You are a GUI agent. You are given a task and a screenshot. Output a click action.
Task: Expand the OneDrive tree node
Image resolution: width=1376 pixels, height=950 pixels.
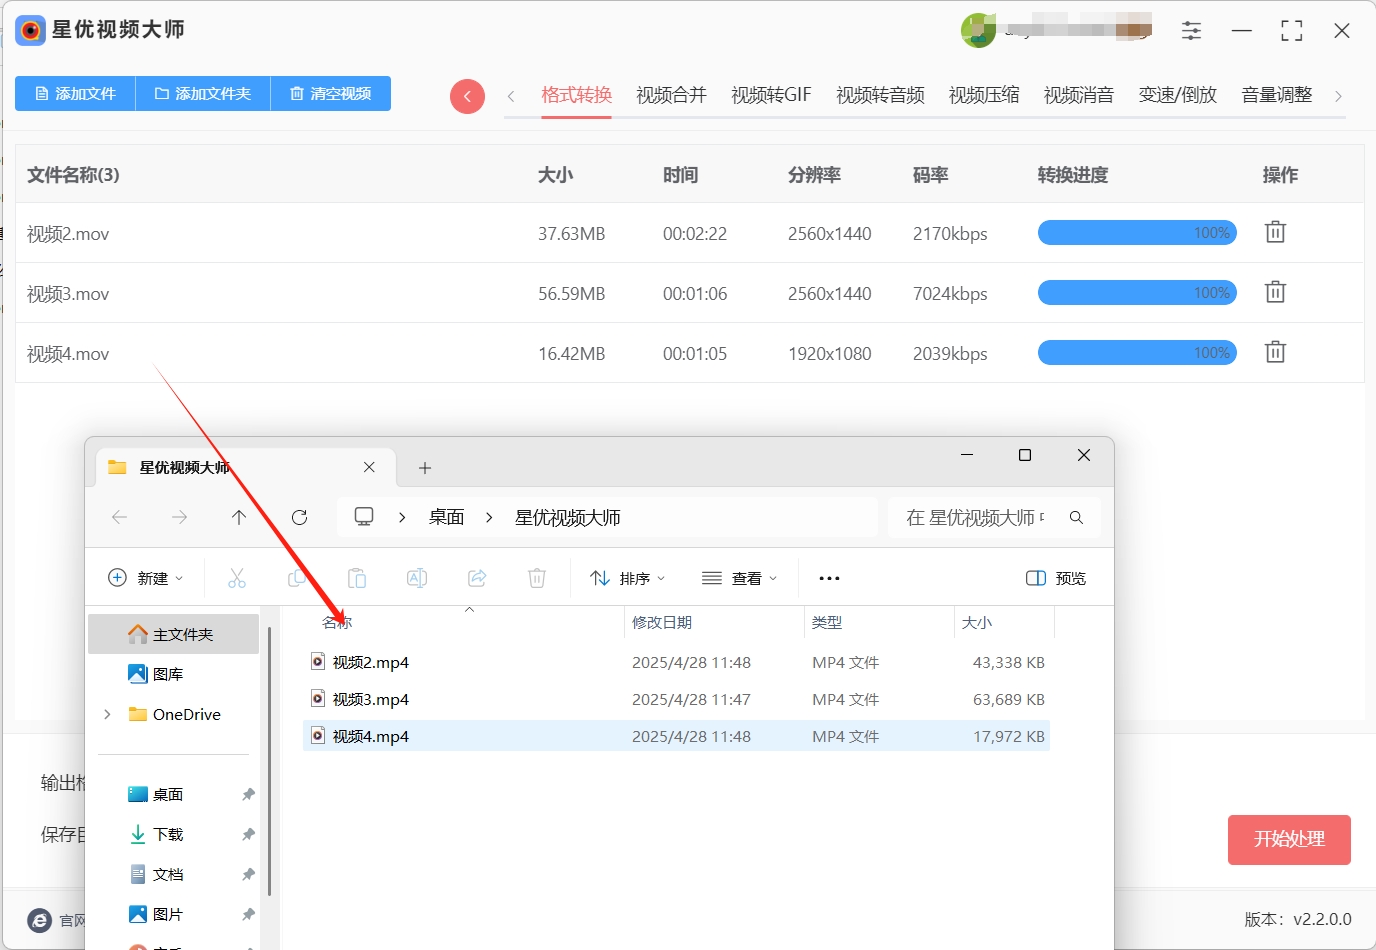click(107, 714)
